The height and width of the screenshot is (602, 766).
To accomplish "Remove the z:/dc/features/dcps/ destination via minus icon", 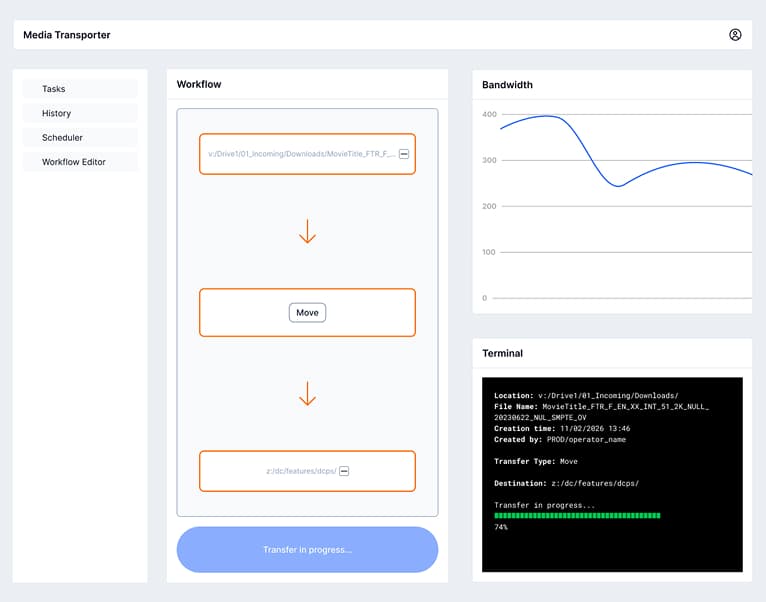I will [x=344, y=471].
